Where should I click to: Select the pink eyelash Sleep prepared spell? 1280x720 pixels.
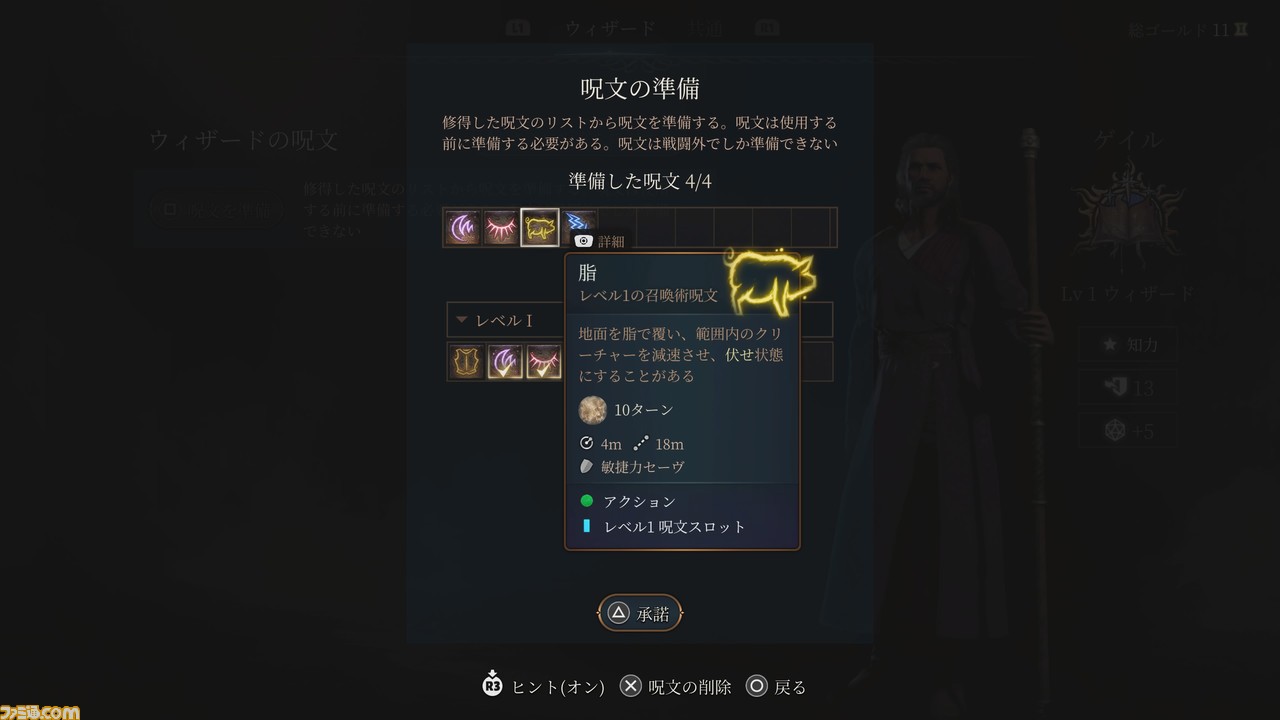tap(501, 228)
